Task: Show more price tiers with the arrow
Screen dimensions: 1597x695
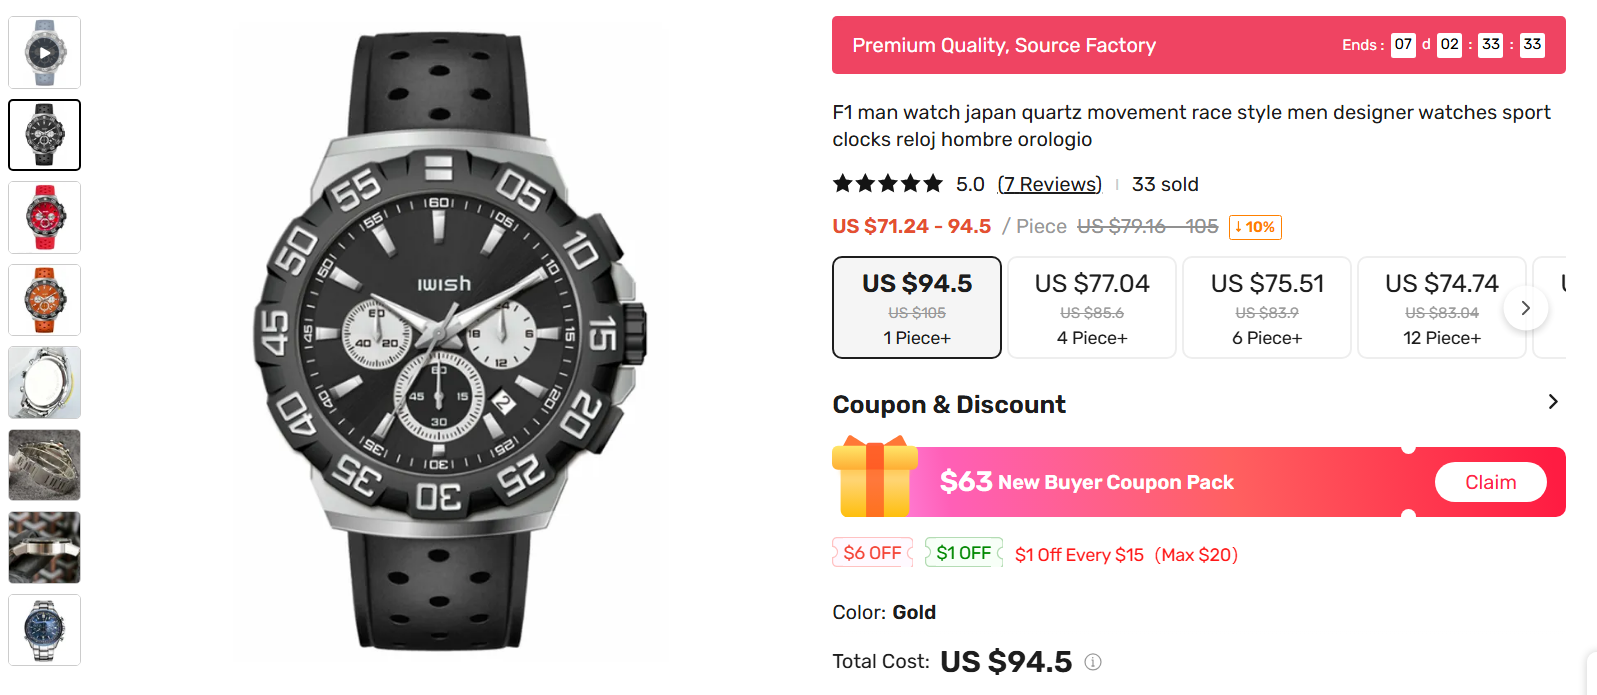Action: [x=1525, y=308]
